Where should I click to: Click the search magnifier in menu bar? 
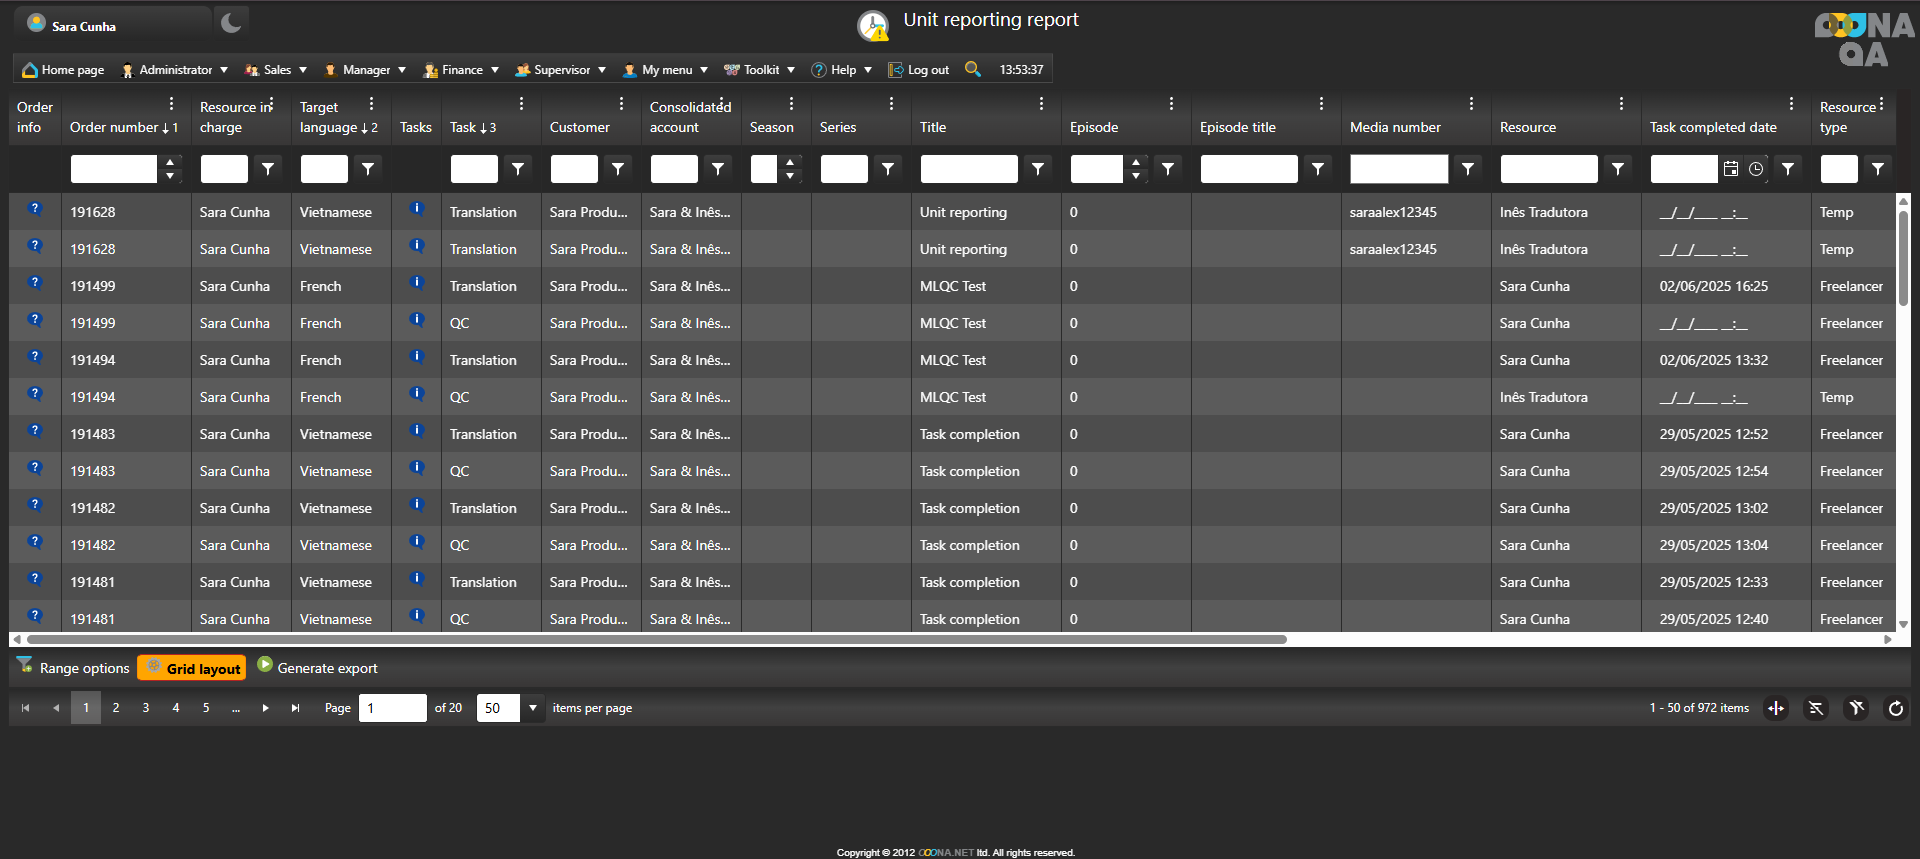click(x=972, y=69)
